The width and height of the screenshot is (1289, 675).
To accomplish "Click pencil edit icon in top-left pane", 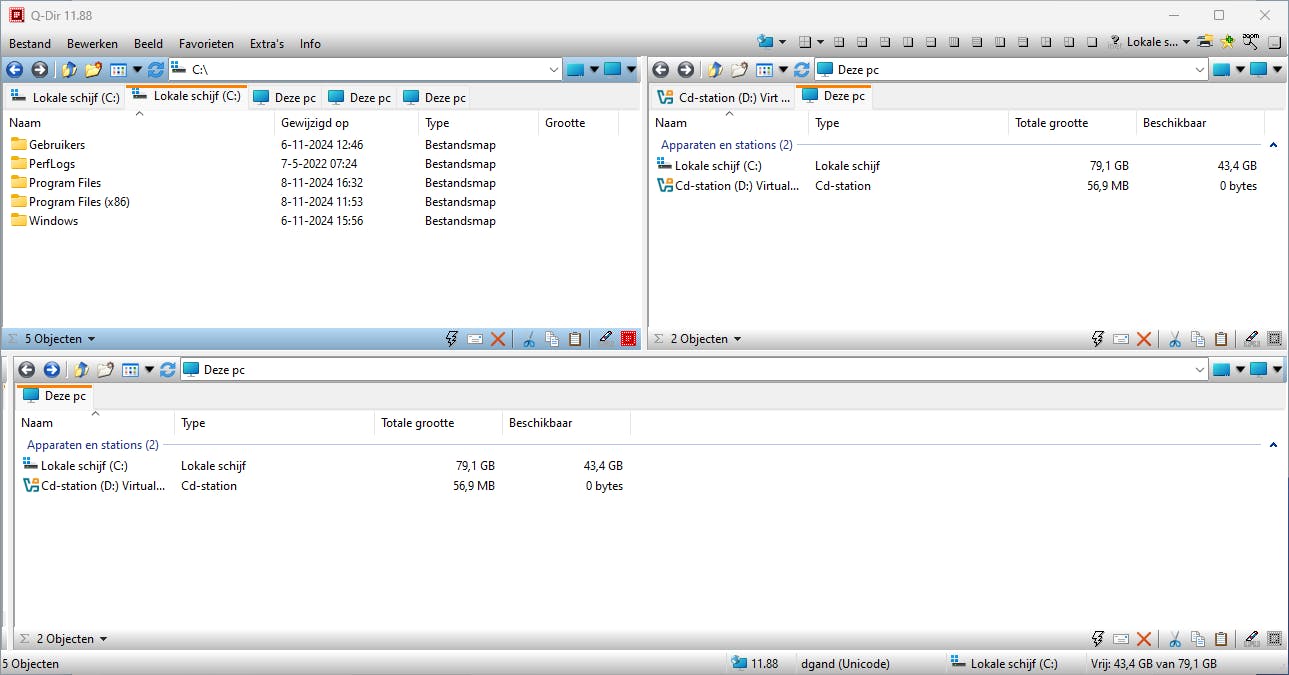I will pyautogui.click(x=606, y=339).
